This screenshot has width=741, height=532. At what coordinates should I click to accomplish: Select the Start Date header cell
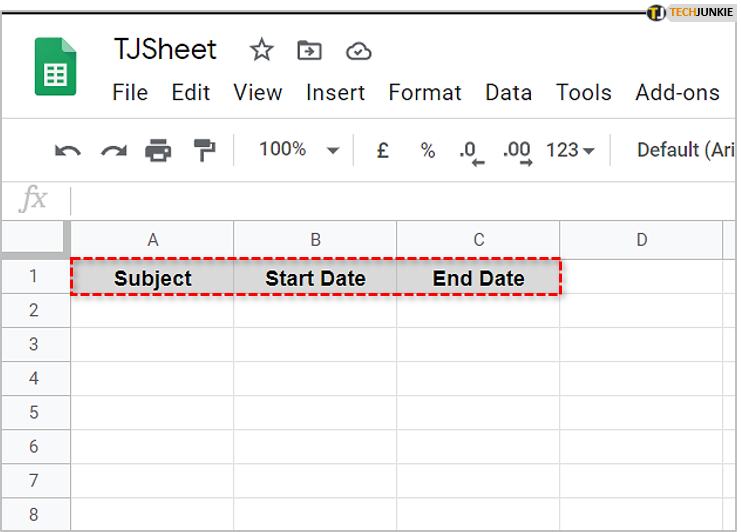315,278
